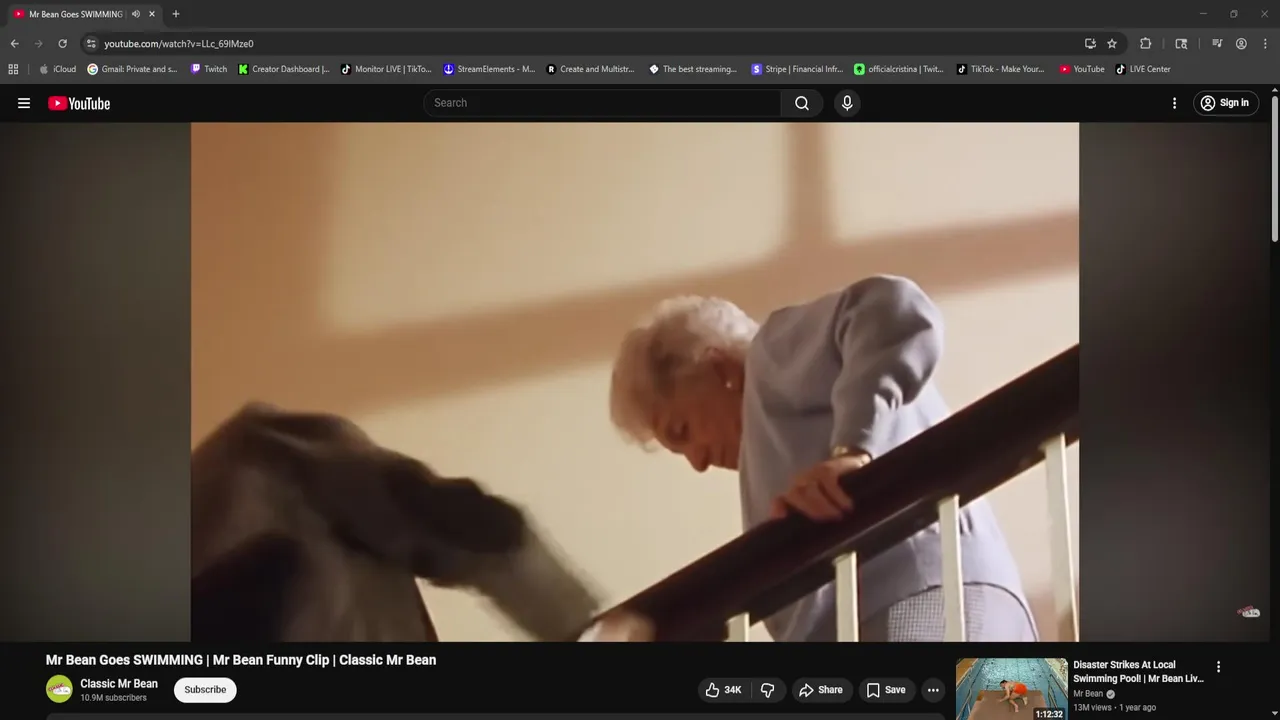Open the LIVE Center bookmark
The image size is (1280, 720).
click(x=1143, y=69)
